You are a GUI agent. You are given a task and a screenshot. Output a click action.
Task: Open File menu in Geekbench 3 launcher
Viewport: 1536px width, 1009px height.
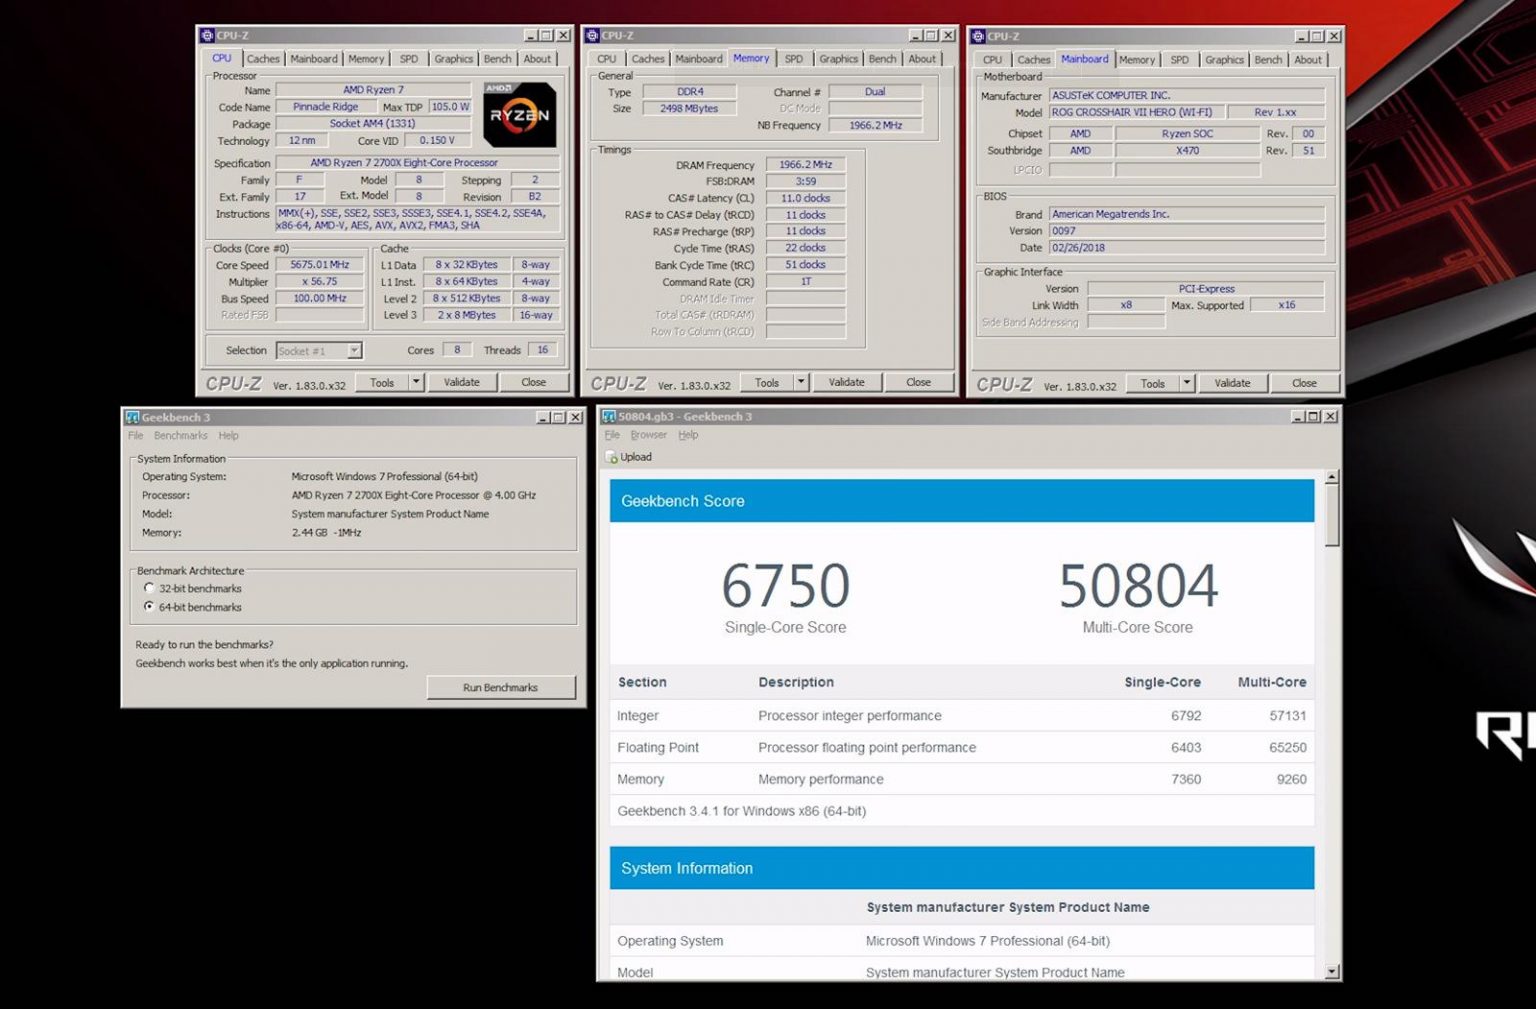(x=136, y=436)
